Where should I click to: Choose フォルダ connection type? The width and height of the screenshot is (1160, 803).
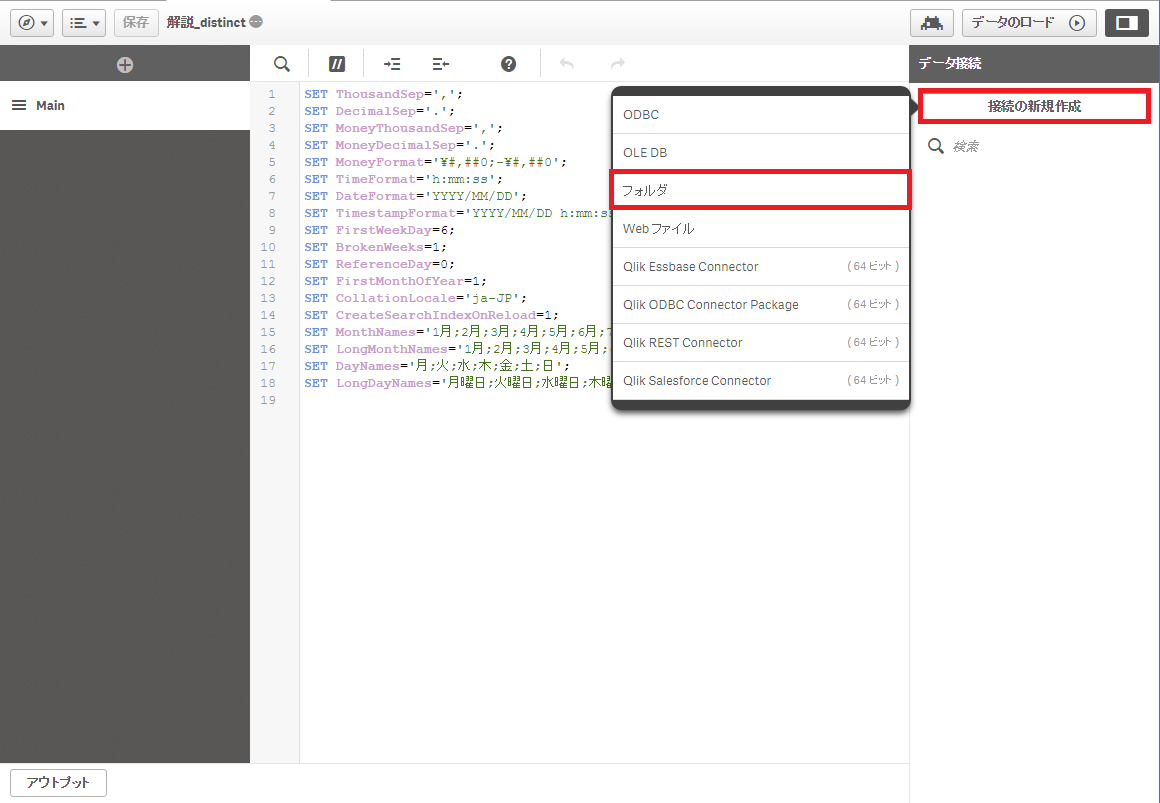[761, 190]
